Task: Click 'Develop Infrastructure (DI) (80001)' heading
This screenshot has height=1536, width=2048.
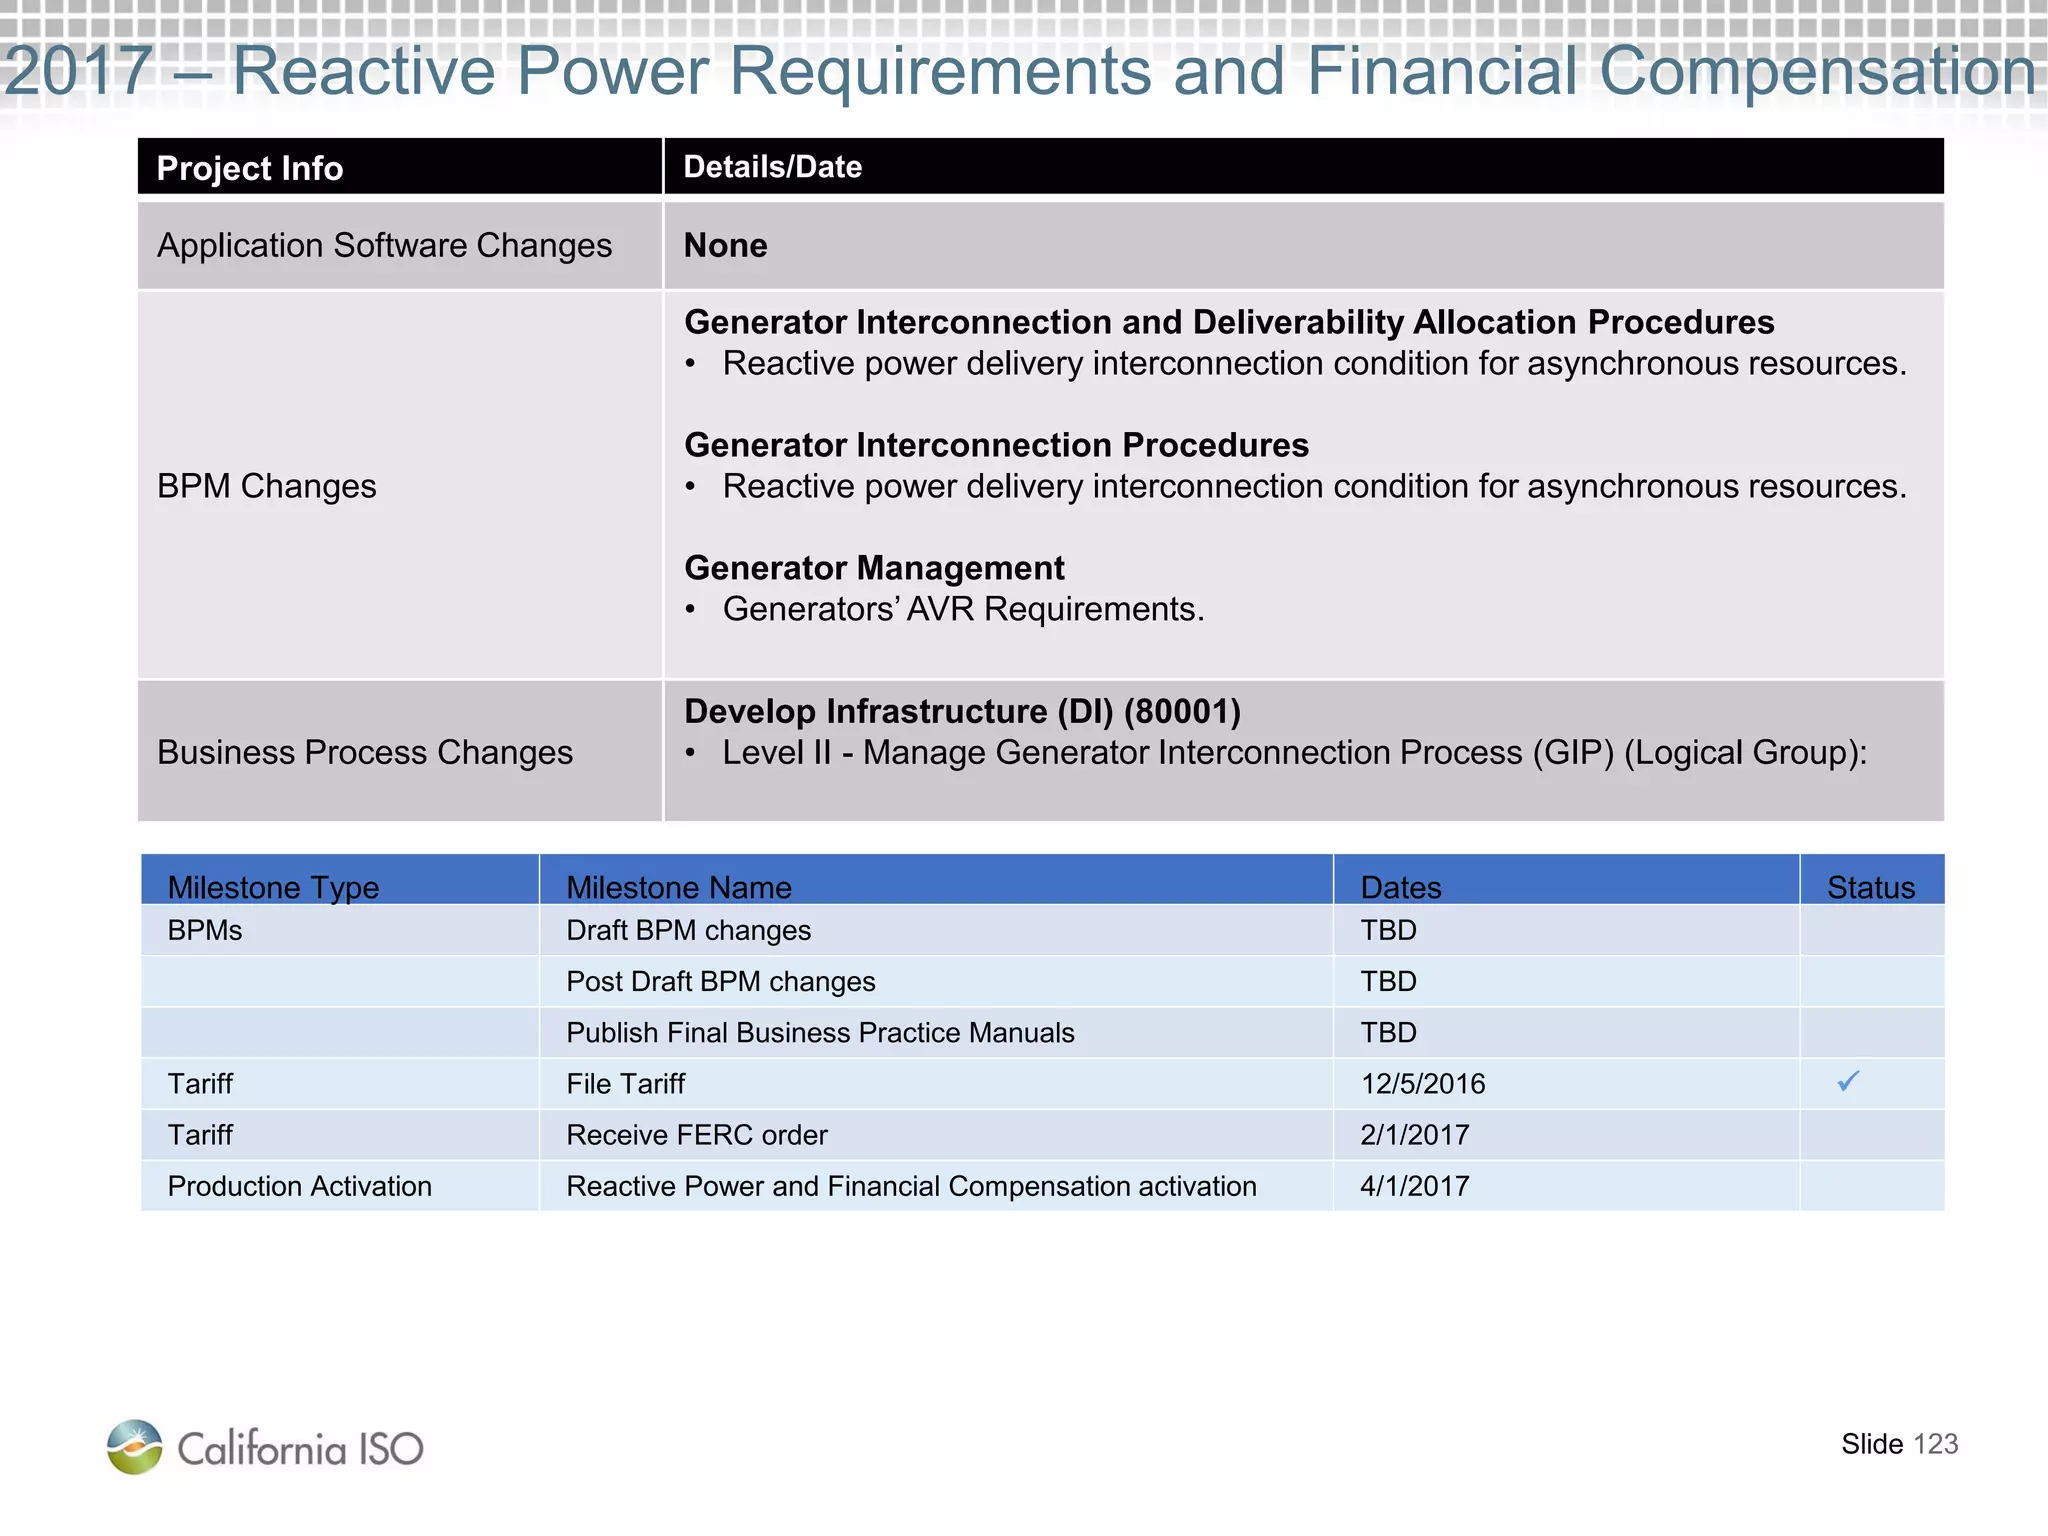Action: [962, 711]
